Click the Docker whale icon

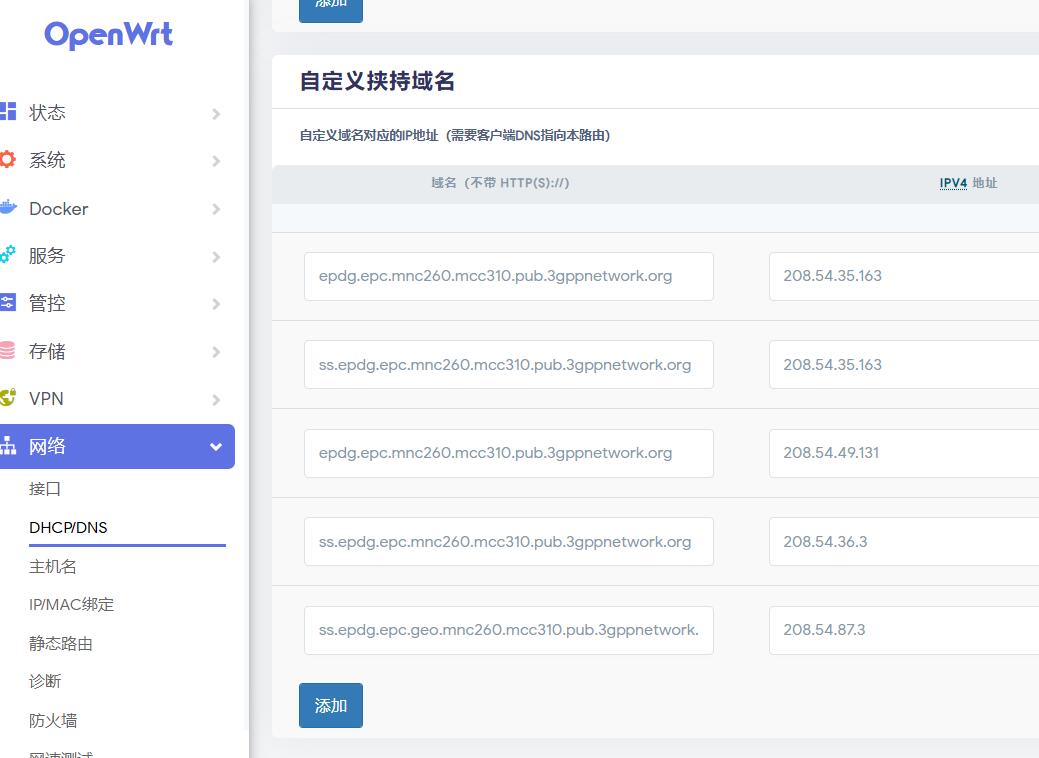(8, 208)
